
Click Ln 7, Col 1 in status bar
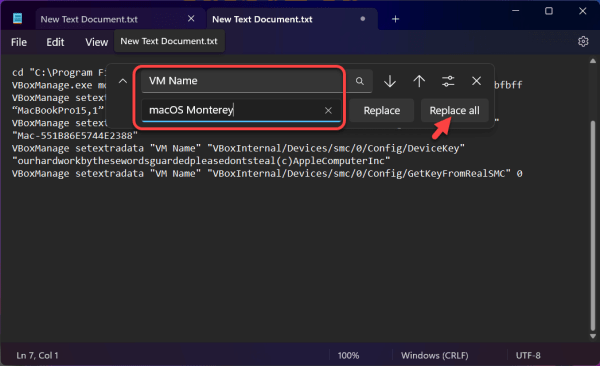point(37,356)
